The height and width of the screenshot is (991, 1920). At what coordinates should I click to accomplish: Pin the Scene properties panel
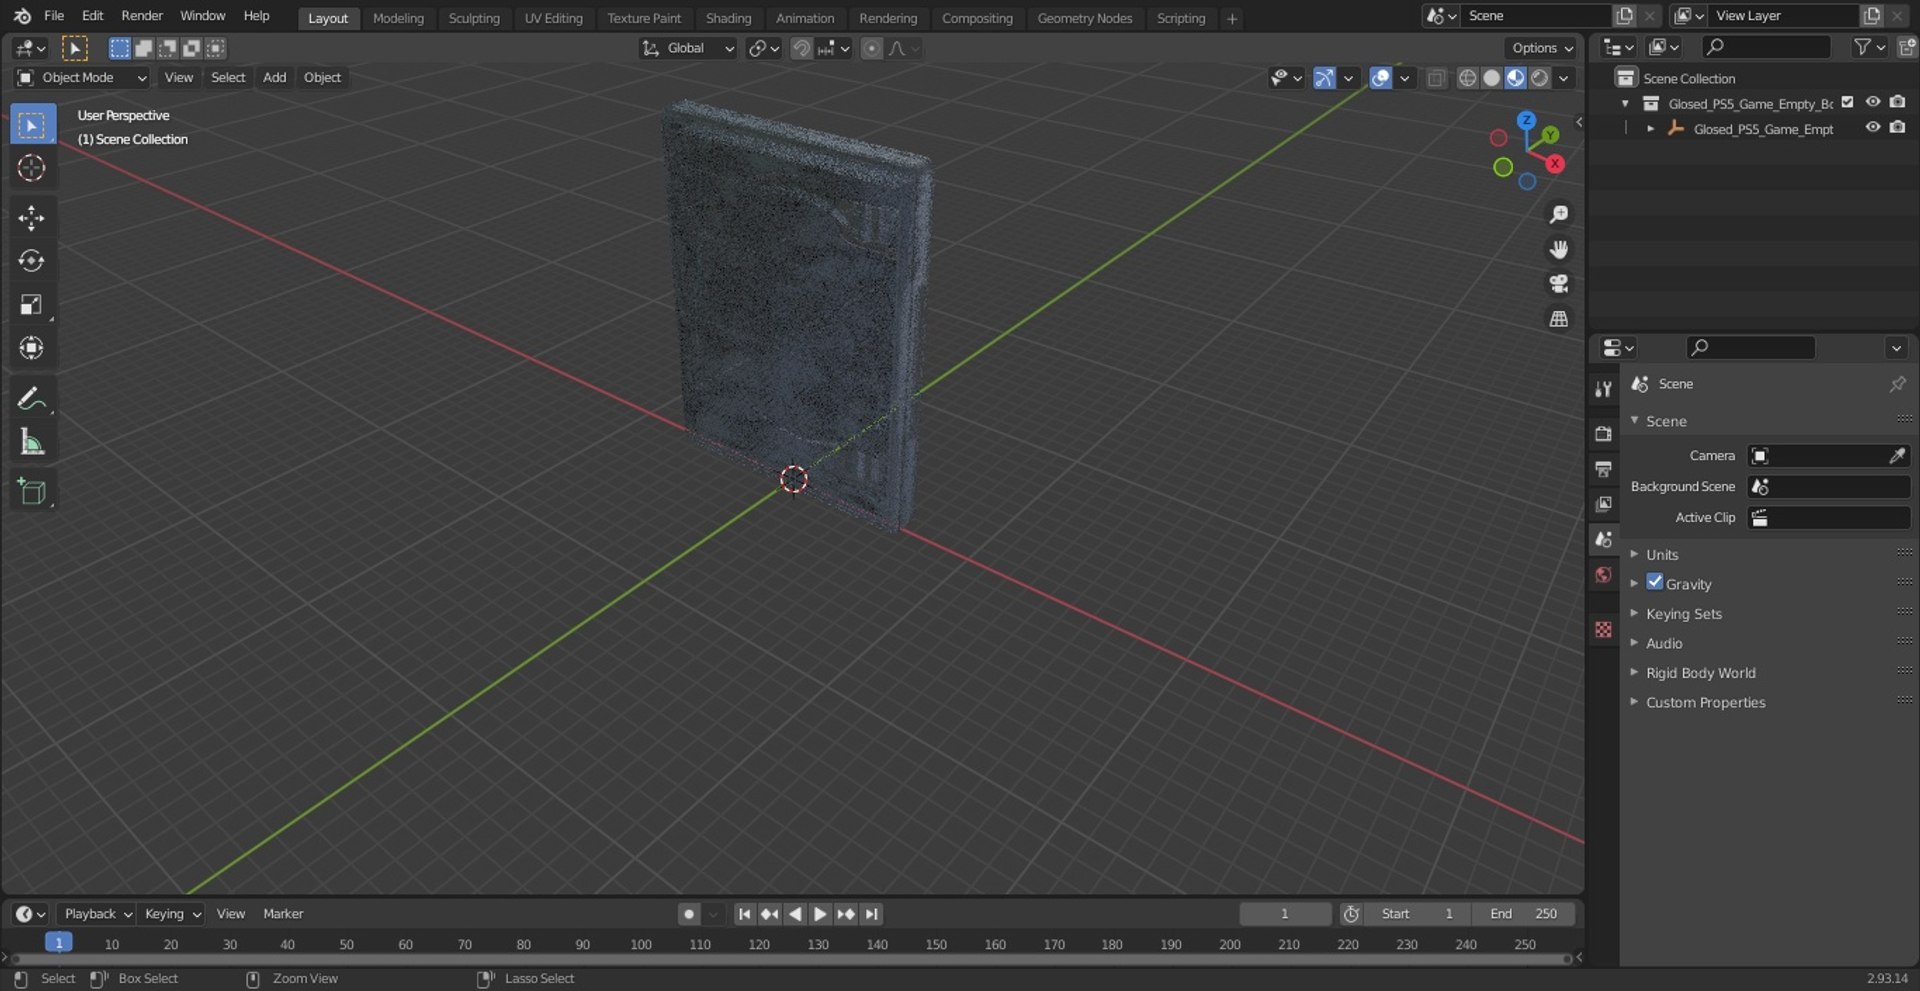click(x=1897, y=384)
